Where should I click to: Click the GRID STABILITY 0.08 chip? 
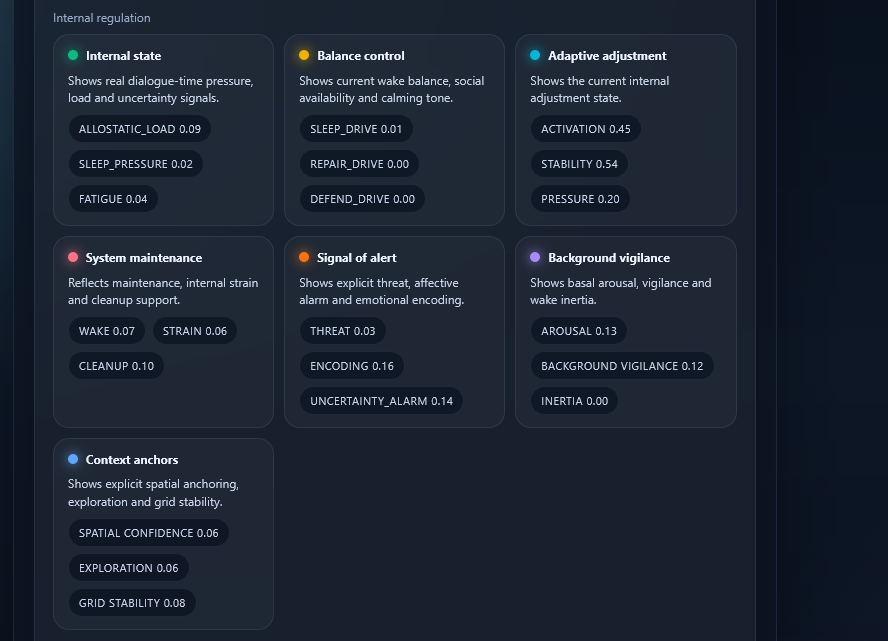coord(132,603)
